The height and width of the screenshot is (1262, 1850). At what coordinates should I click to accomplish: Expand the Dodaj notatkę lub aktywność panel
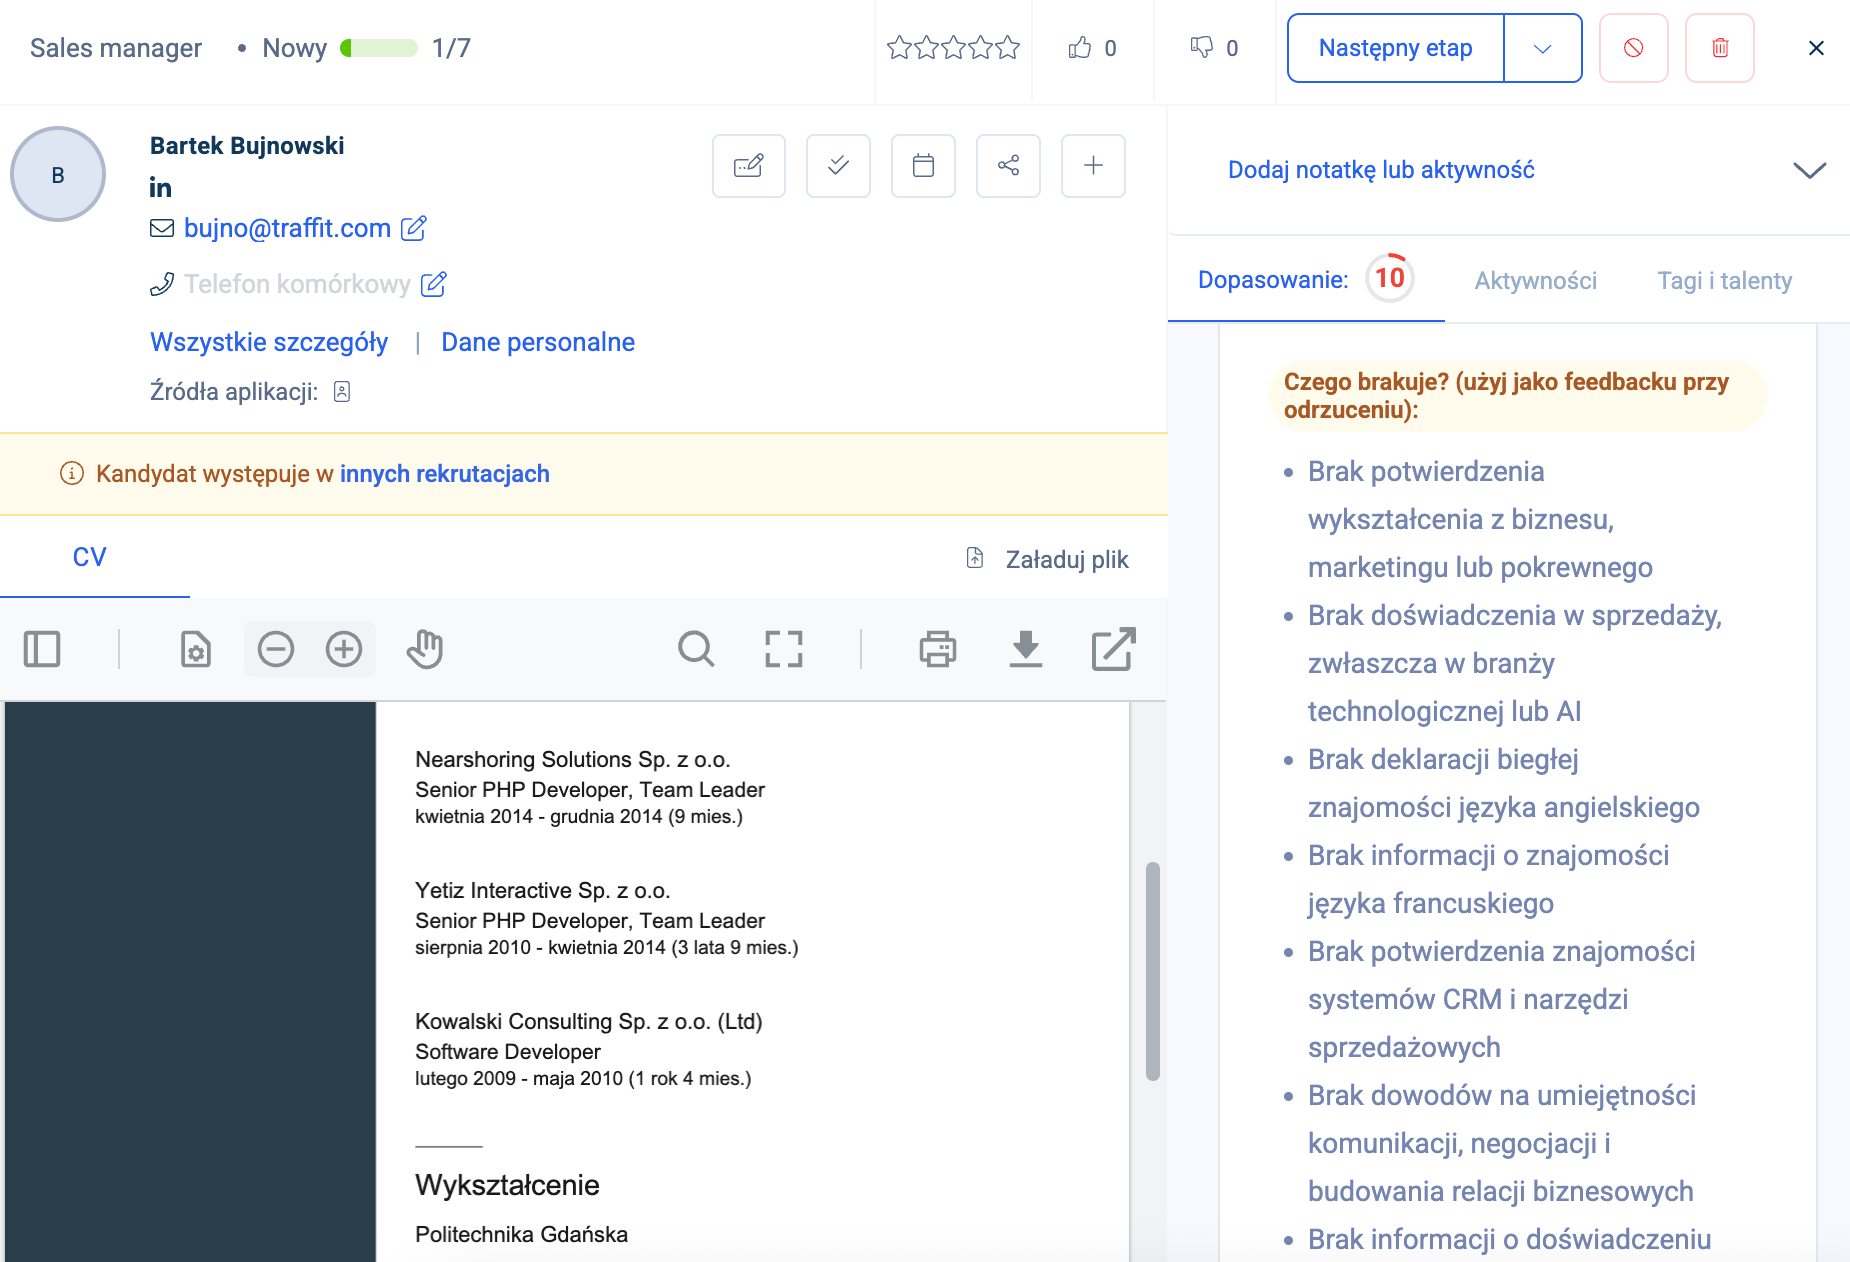click(1808, 170)
